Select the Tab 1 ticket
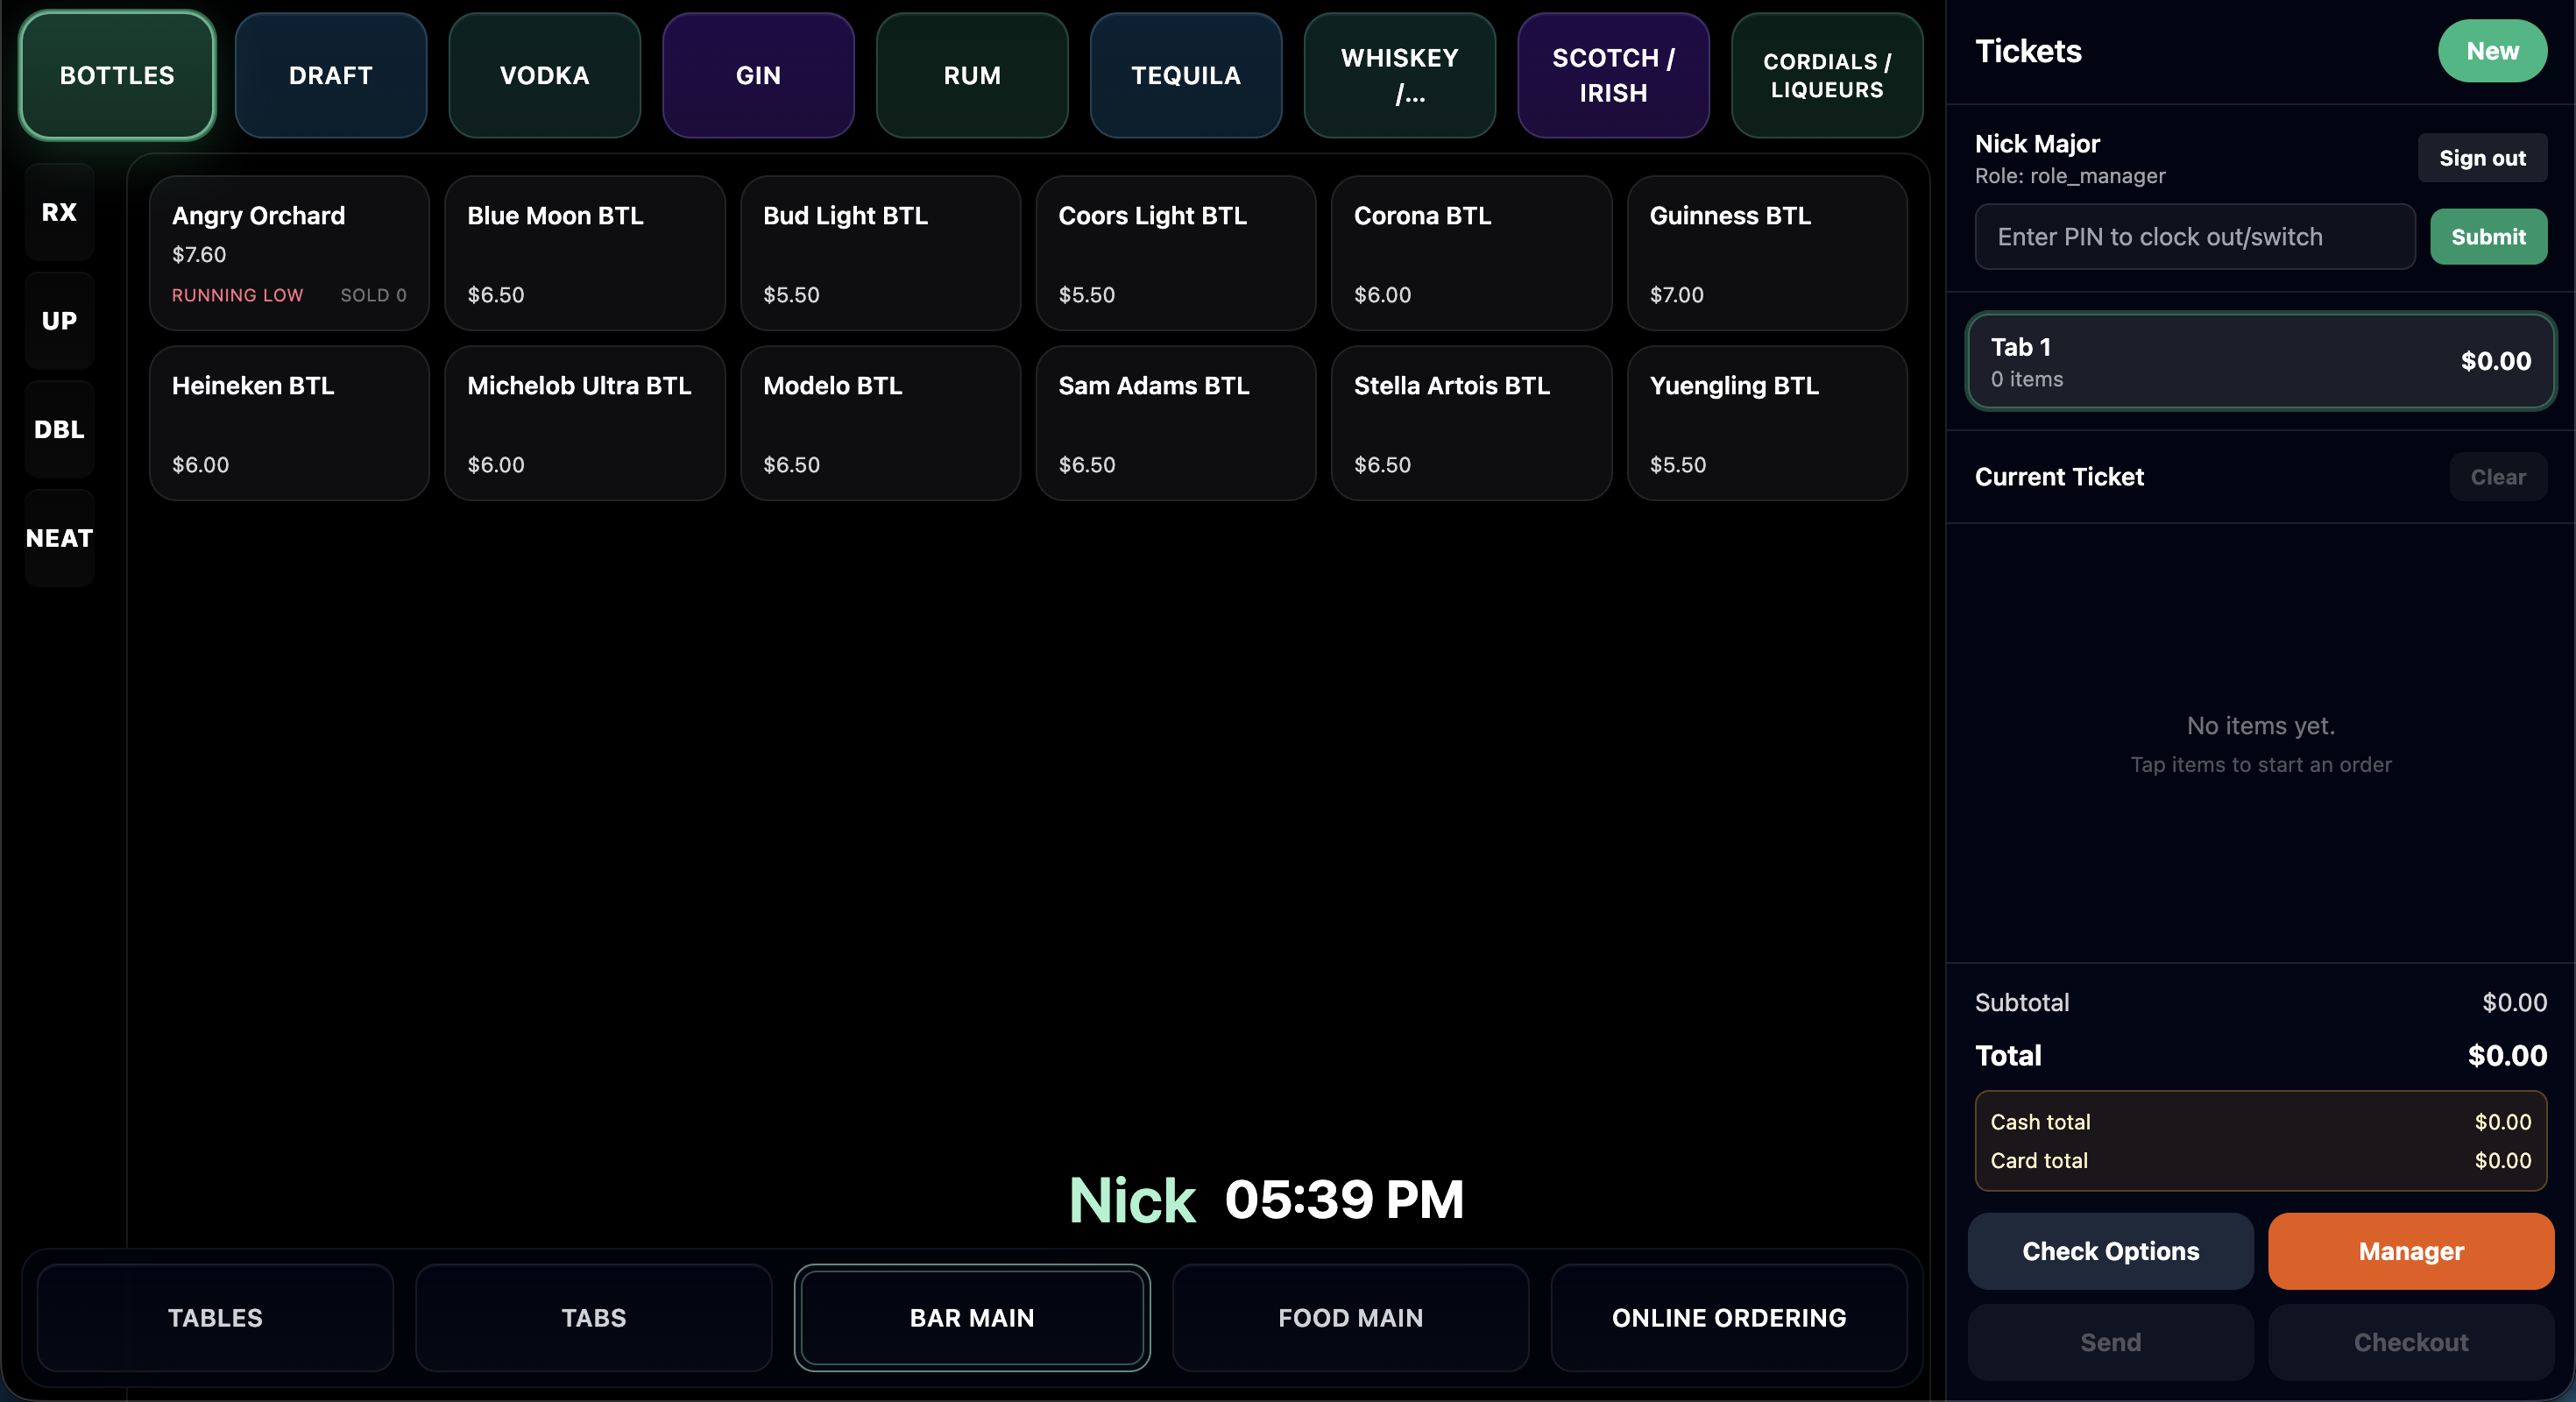Image resolution: width=2576 pixels, height=1402 pixels. point(2260,361)
